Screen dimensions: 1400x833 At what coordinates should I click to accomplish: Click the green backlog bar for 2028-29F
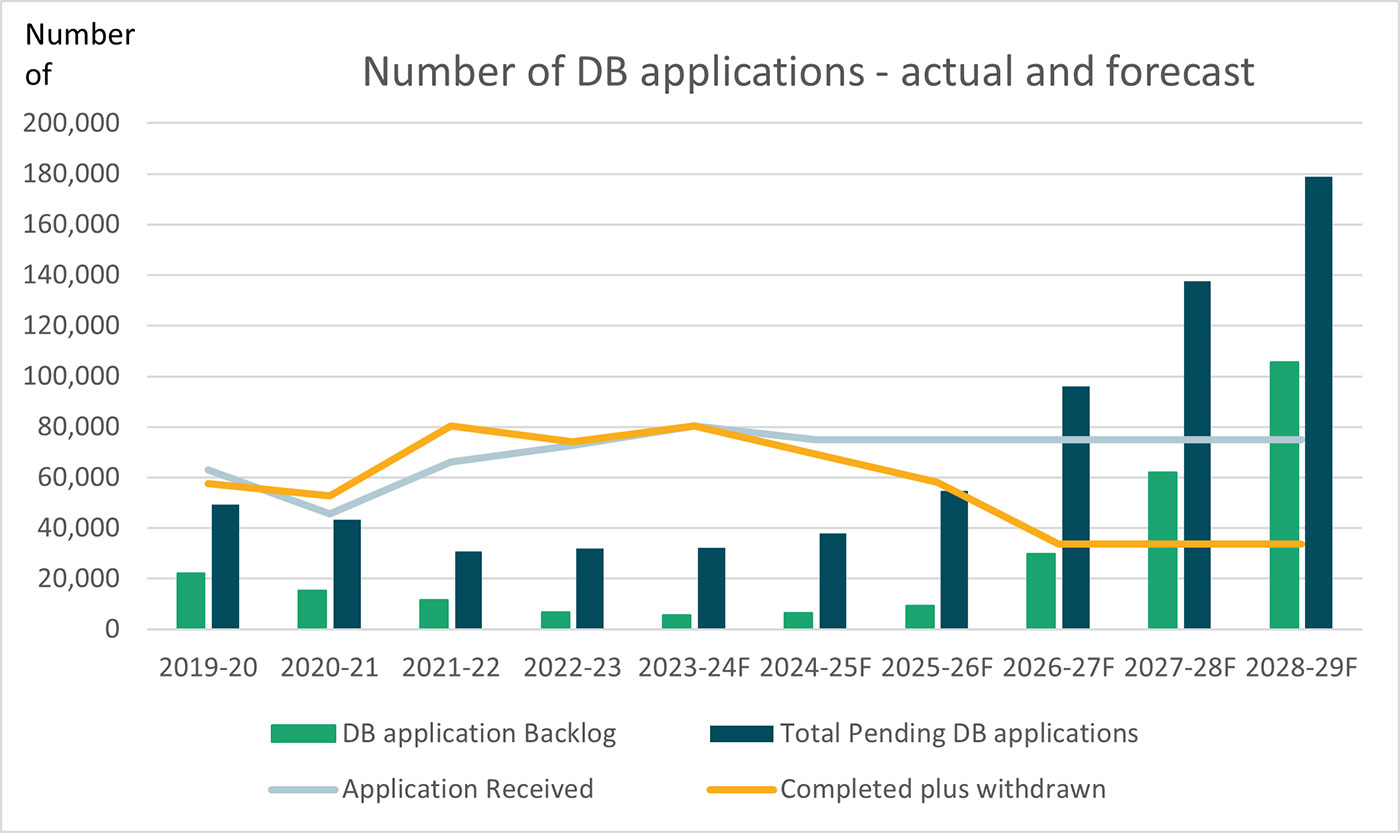pyautogui.click(x=1284, y=495)
